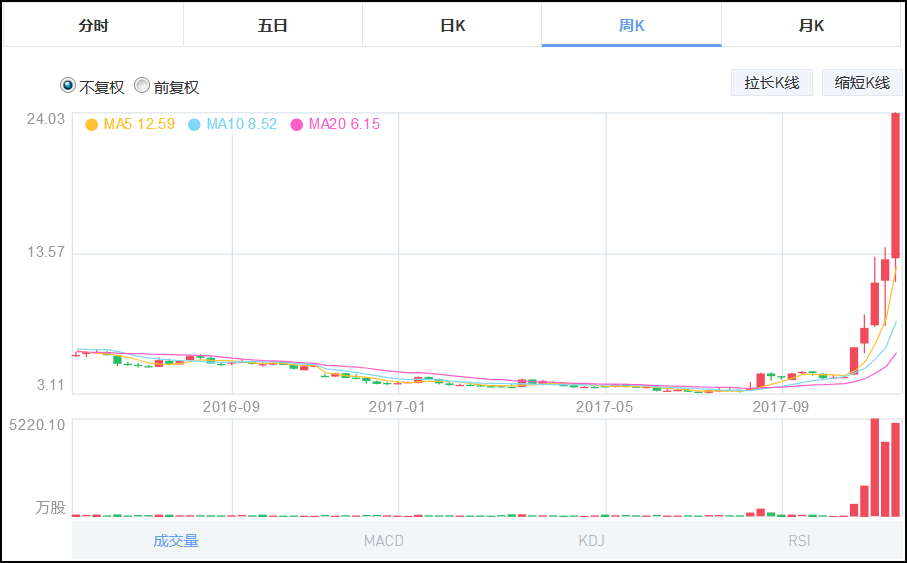
Task: Select the 周K tab
Action: coord(632,25)
